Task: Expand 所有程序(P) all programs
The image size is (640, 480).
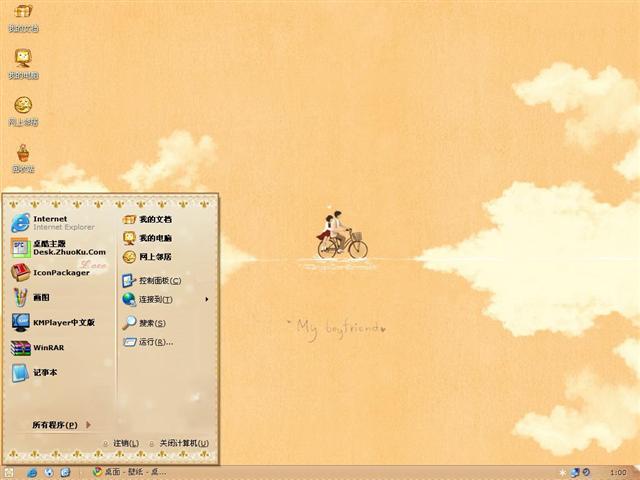Action: pyautogui.click(x=61, y=425)
